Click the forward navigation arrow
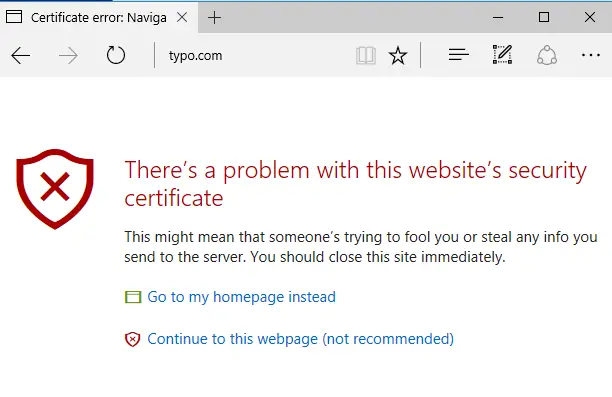The width and height of the screenshot is (612, 397). tap(68, 55)
